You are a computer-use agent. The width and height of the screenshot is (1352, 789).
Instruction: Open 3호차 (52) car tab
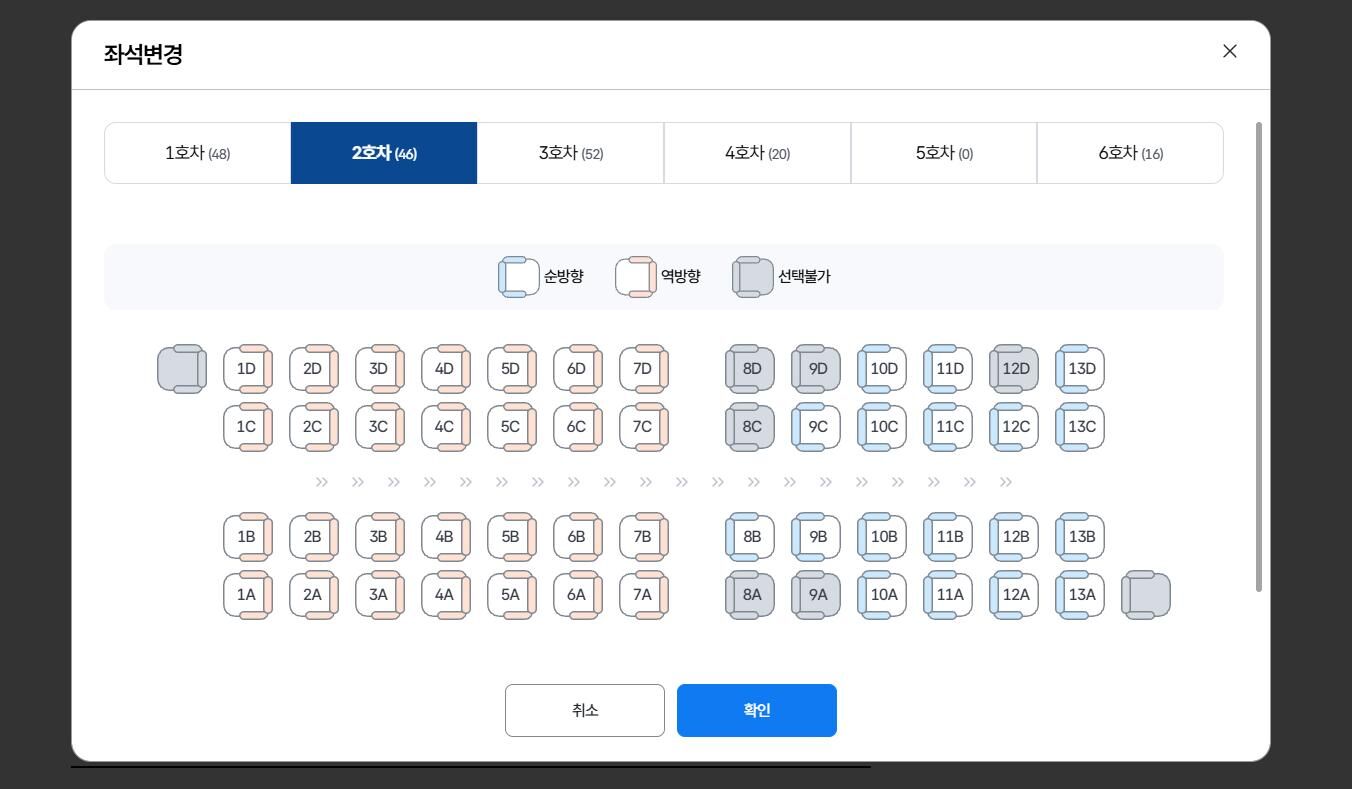[570, 153]
